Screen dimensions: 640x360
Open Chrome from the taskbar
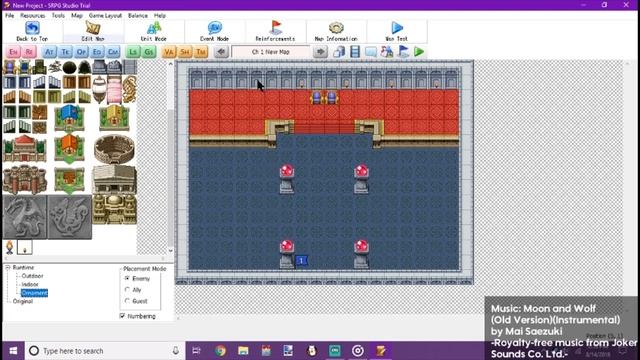click(x=220, y=351)
